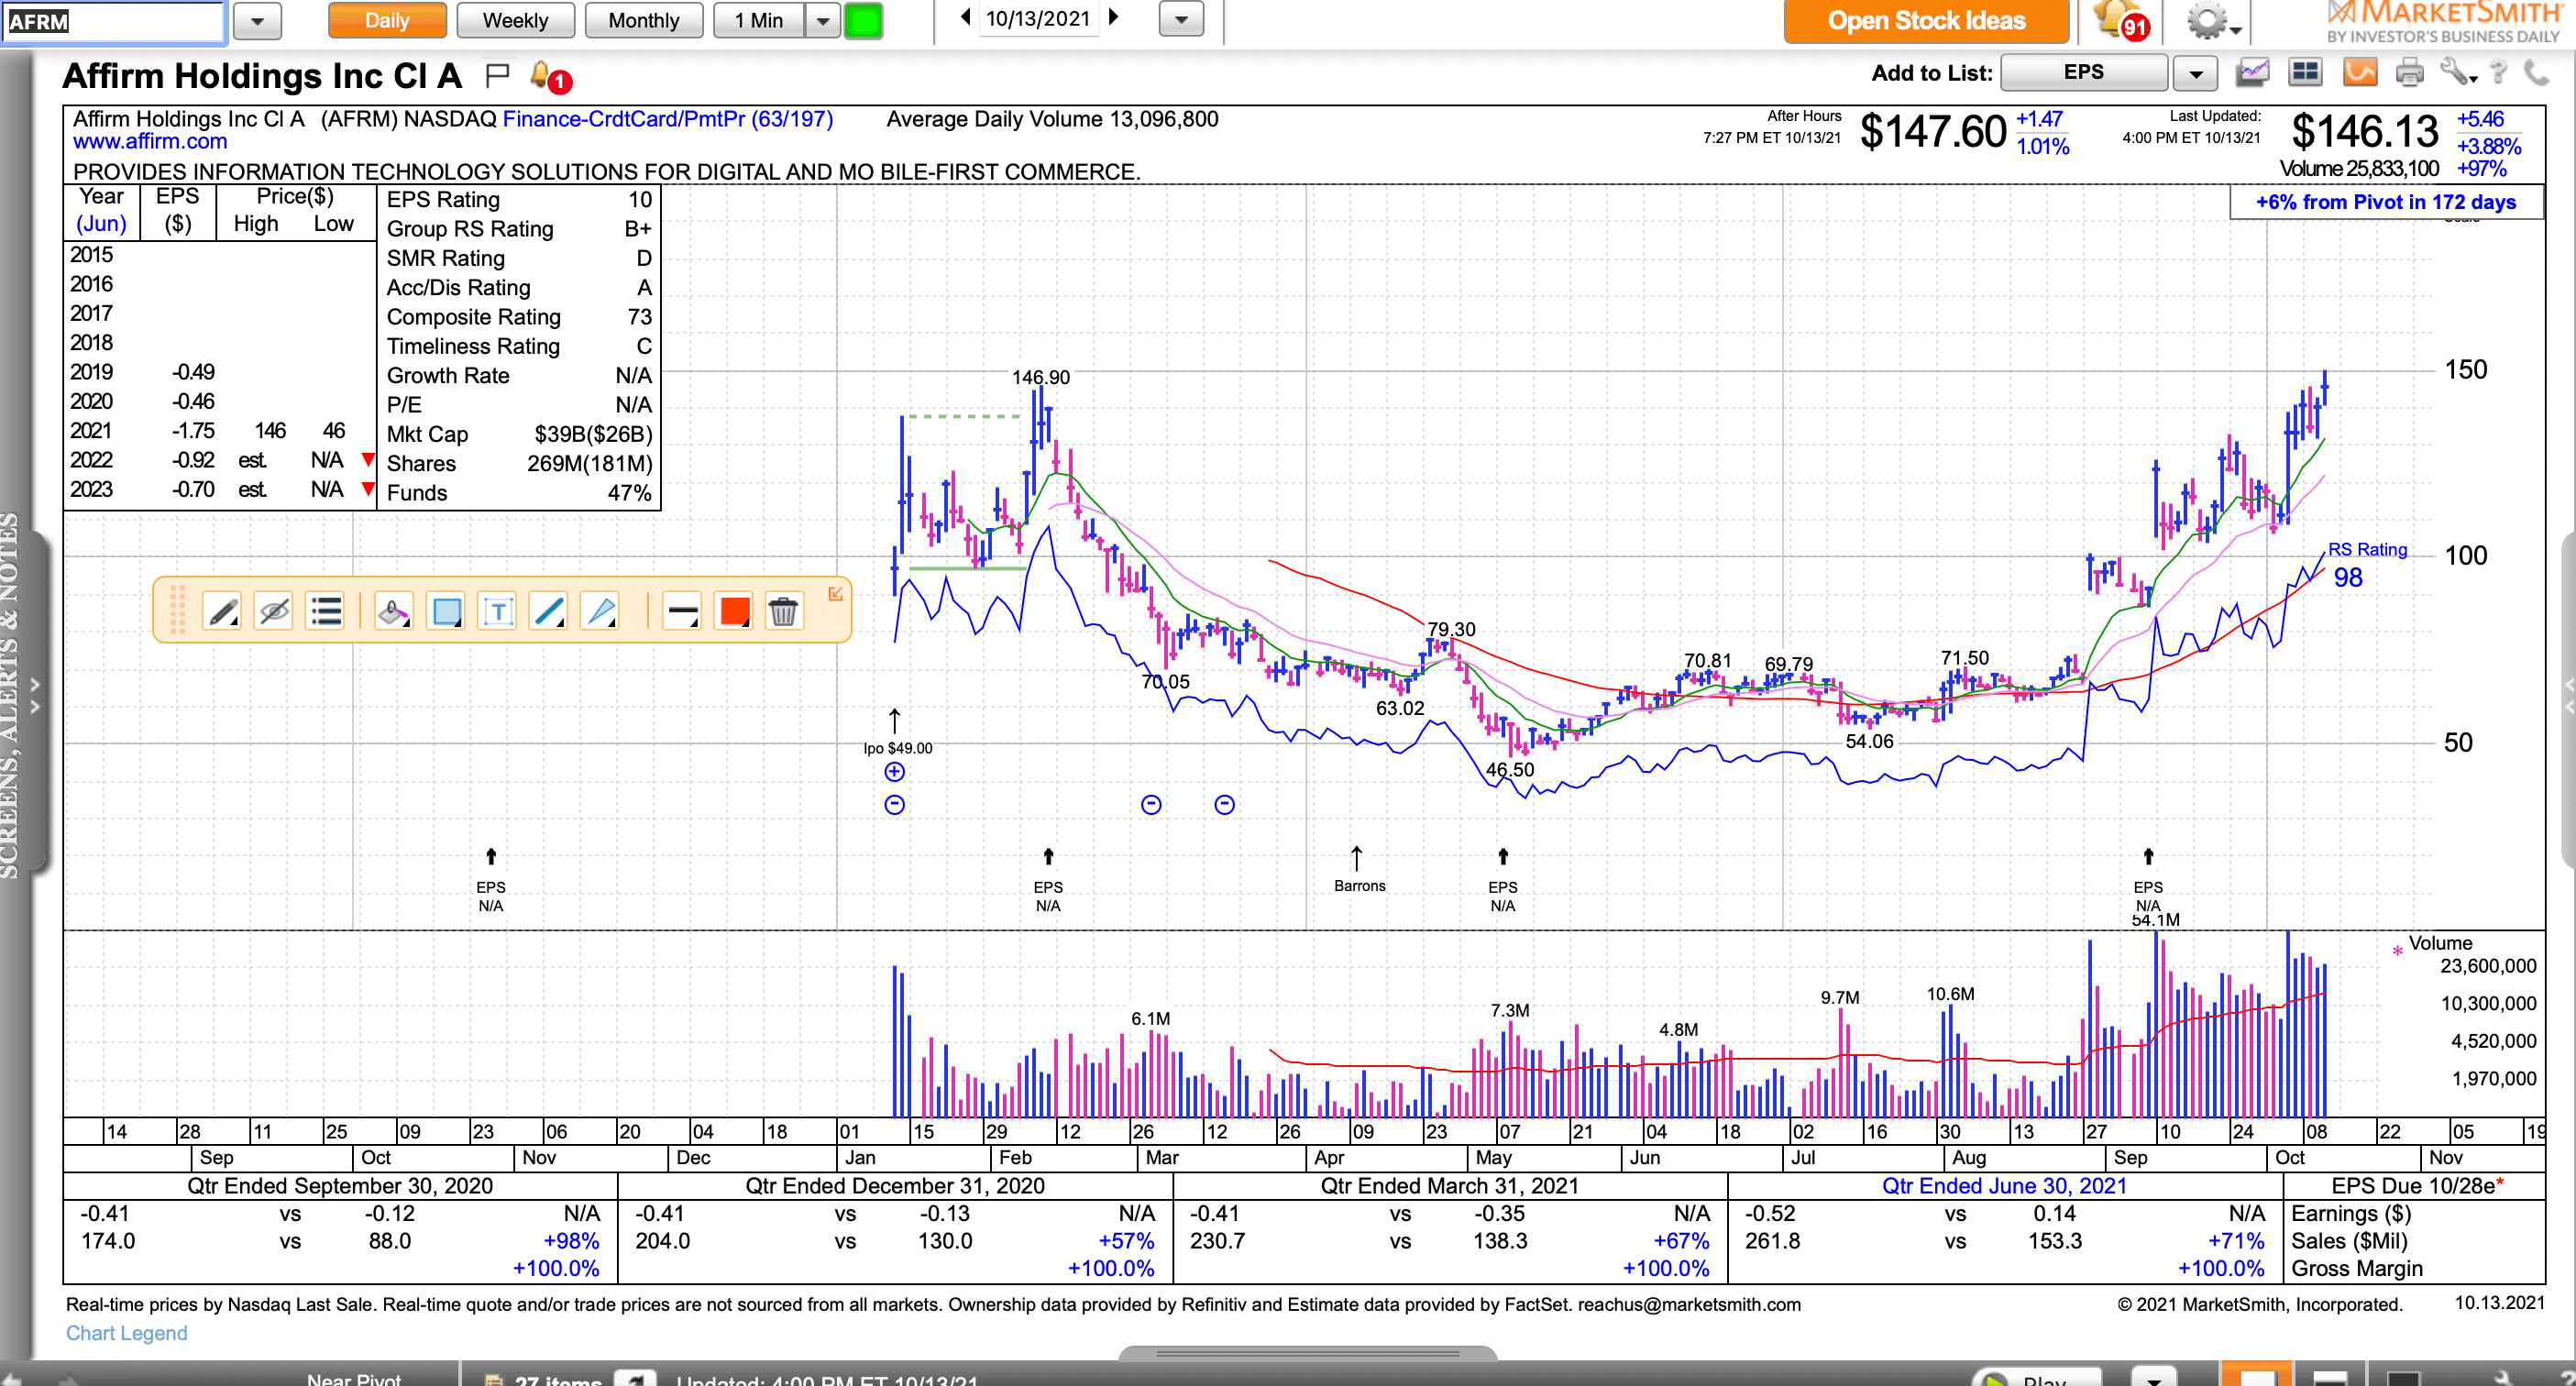
Task: Click the trash delete drawings icon
Action: click(x=783, y=610)
